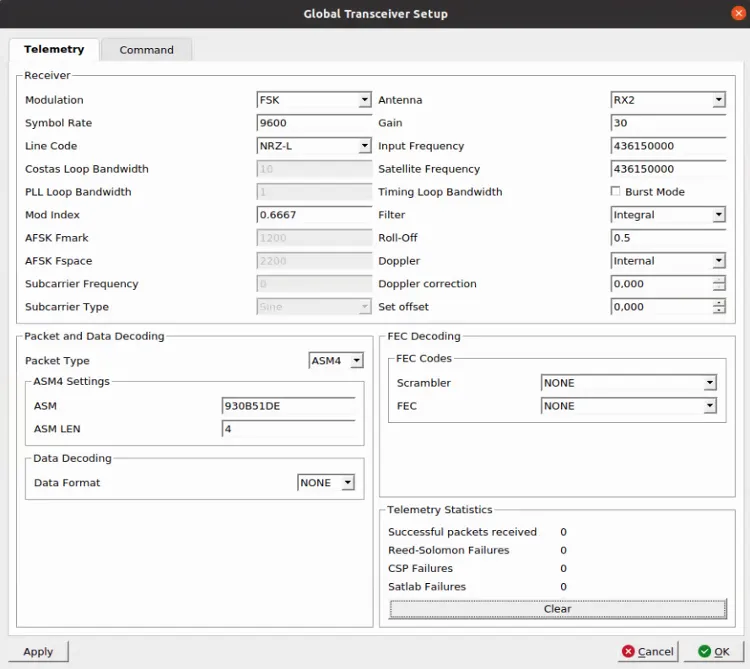Click the Set offset value field

(662, 307)
